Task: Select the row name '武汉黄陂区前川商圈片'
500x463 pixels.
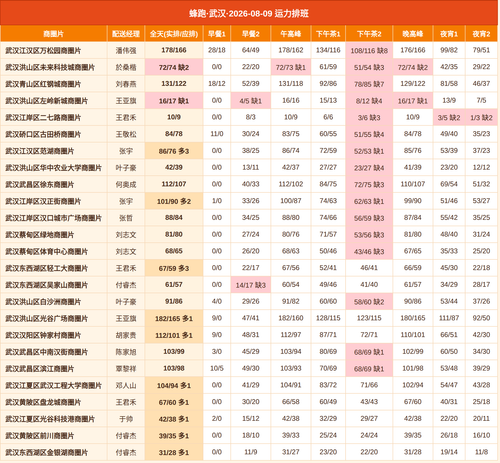Action: (x=40, y=435)
